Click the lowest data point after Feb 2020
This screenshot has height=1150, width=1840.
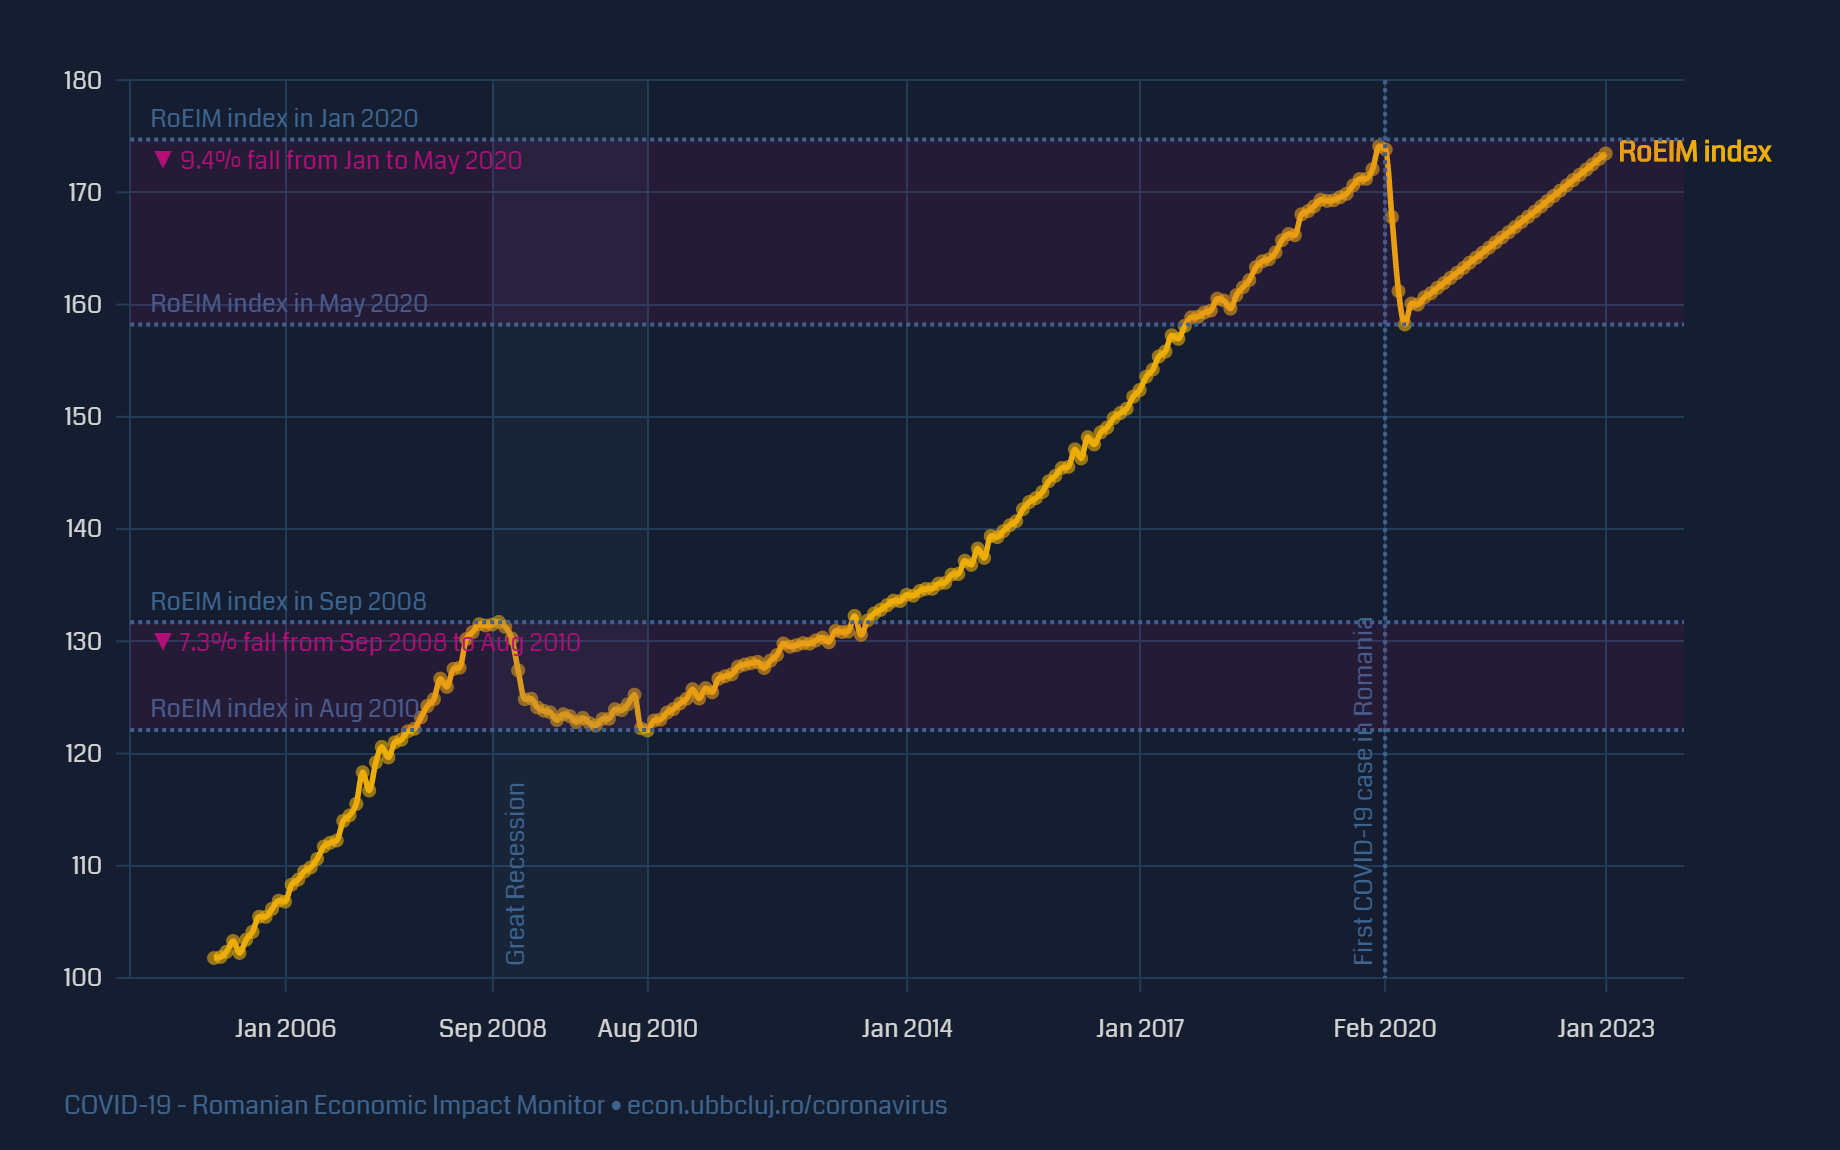[1404, 324]
